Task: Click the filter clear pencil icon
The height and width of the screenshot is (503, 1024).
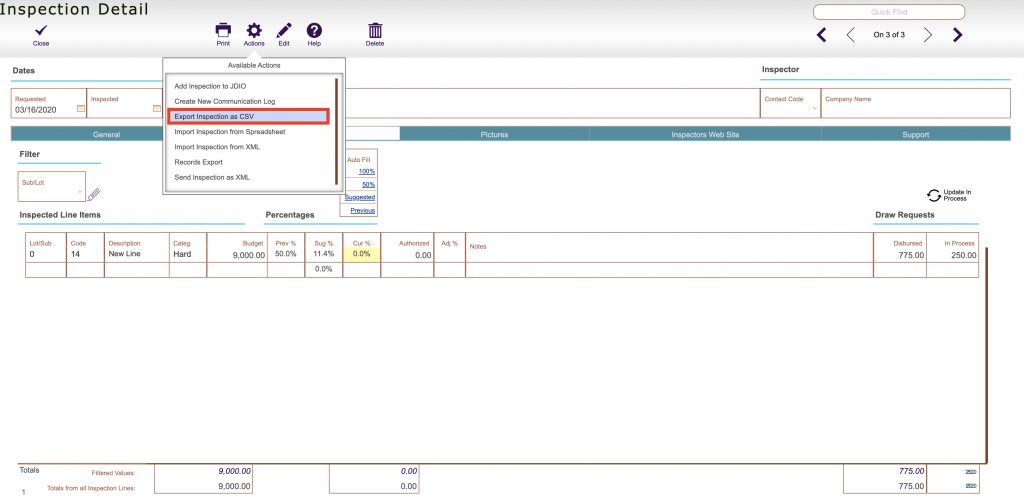Action: point(94,194)
